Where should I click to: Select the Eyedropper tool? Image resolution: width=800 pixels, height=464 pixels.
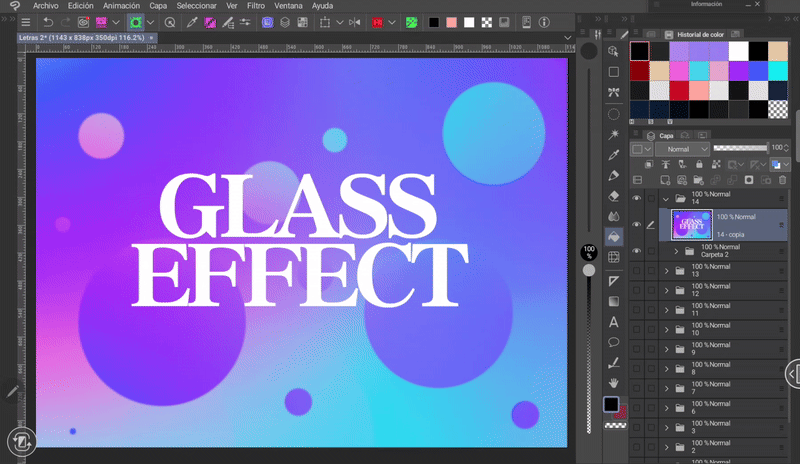click(x=614, y=154)
